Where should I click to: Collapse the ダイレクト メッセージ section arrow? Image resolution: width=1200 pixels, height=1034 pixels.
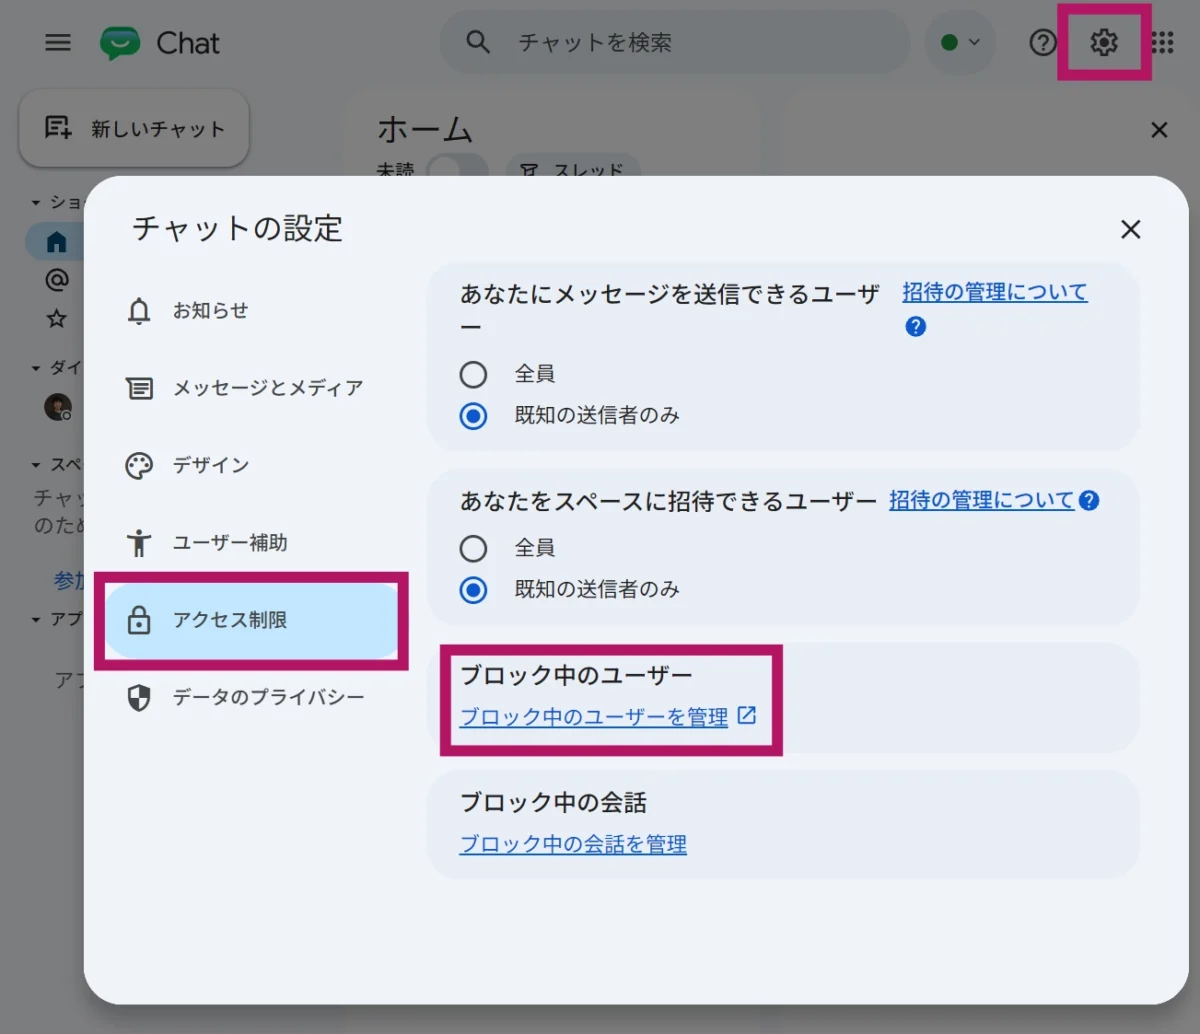tap(36, 368)
